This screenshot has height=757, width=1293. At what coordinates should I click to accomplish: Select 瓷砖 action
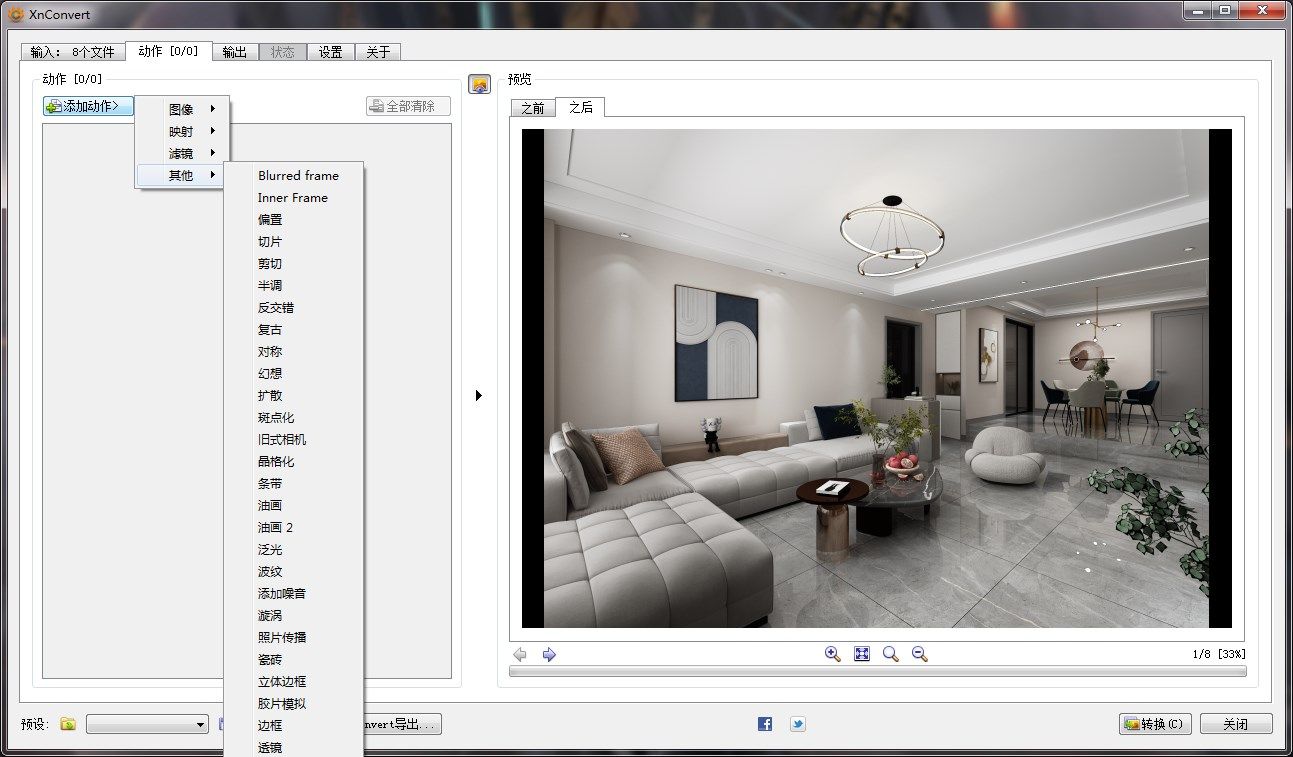(x=270, y=659)
